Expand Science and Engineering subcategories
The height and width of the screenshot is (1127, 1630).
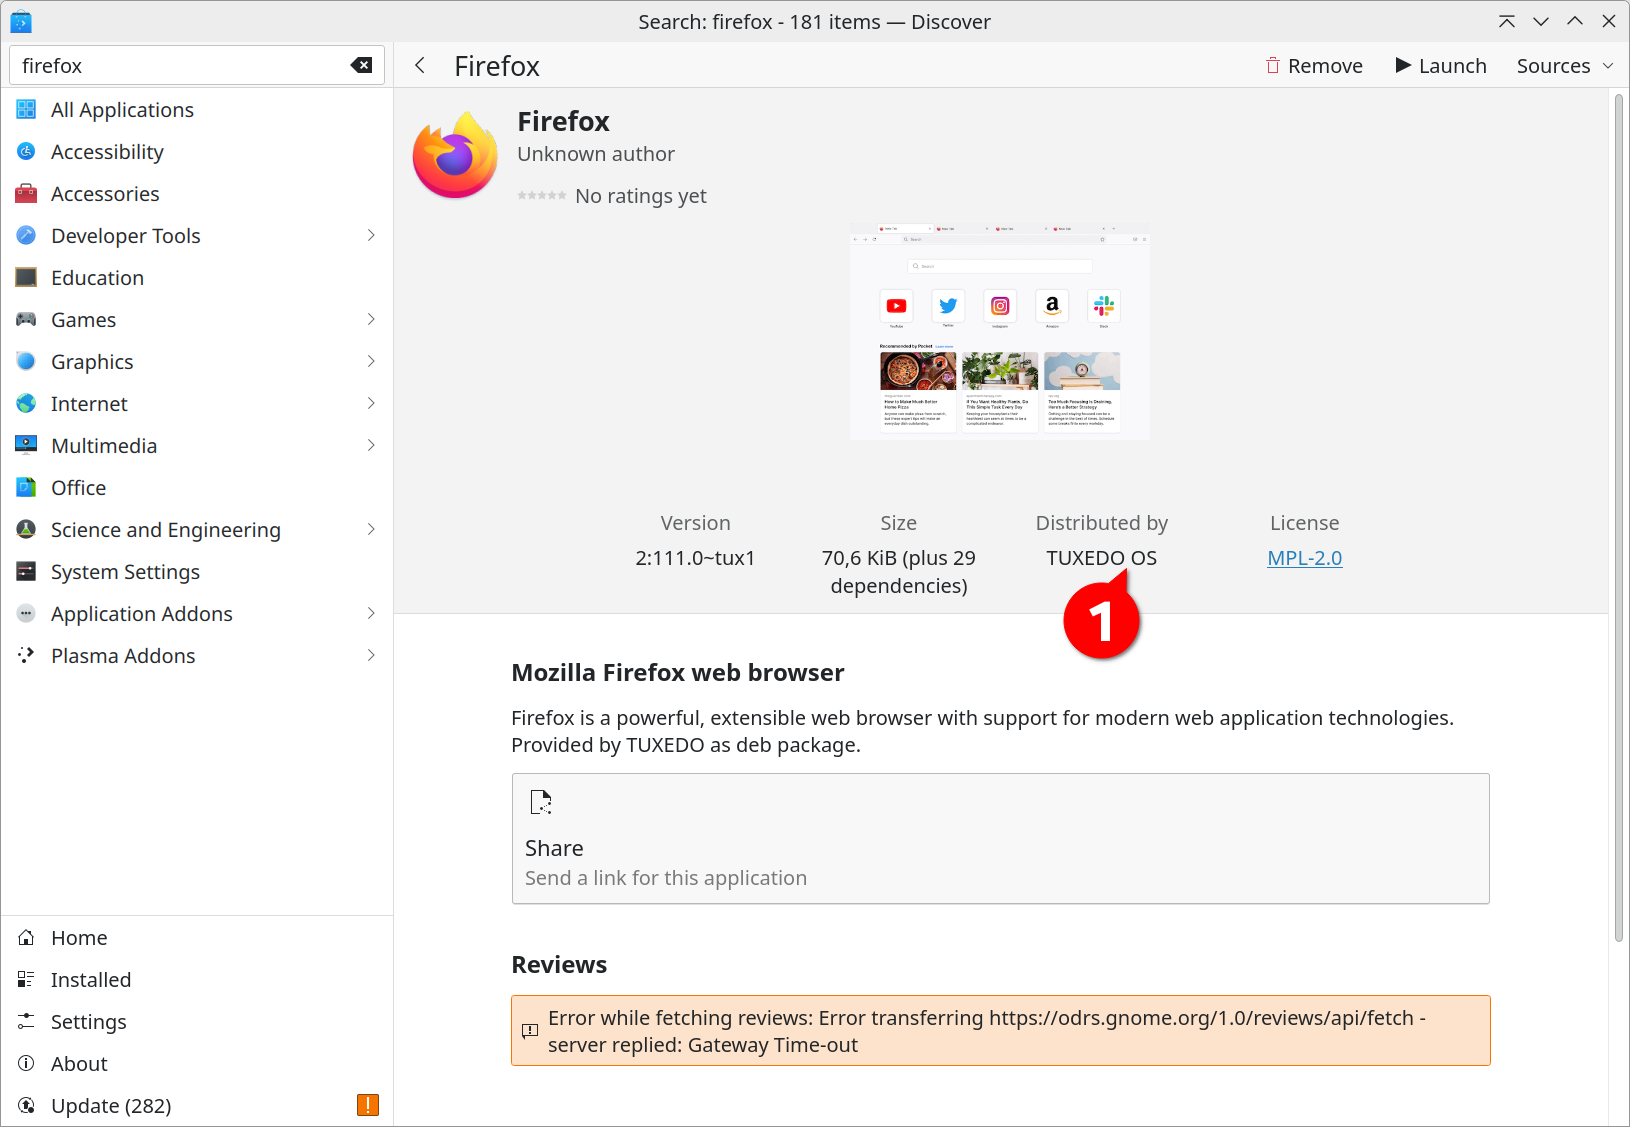[x=371, y=530]
